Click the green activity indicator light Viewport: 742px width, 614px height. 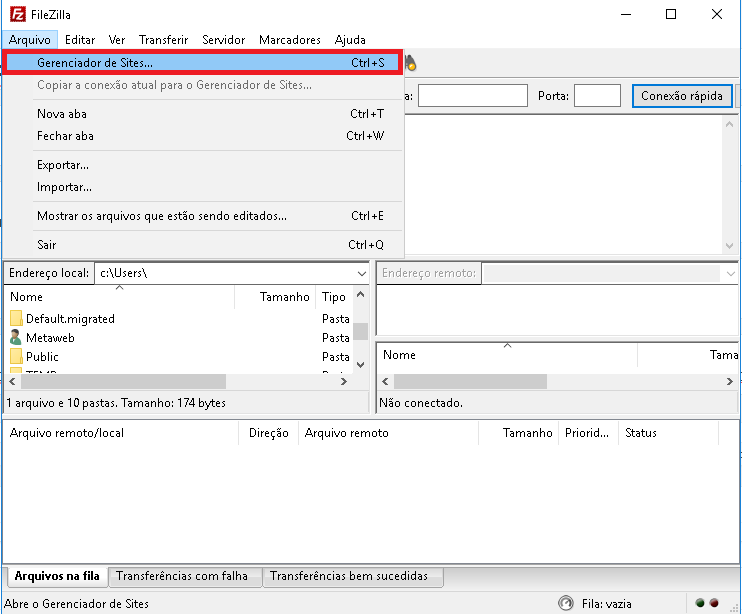coord(701,603)
